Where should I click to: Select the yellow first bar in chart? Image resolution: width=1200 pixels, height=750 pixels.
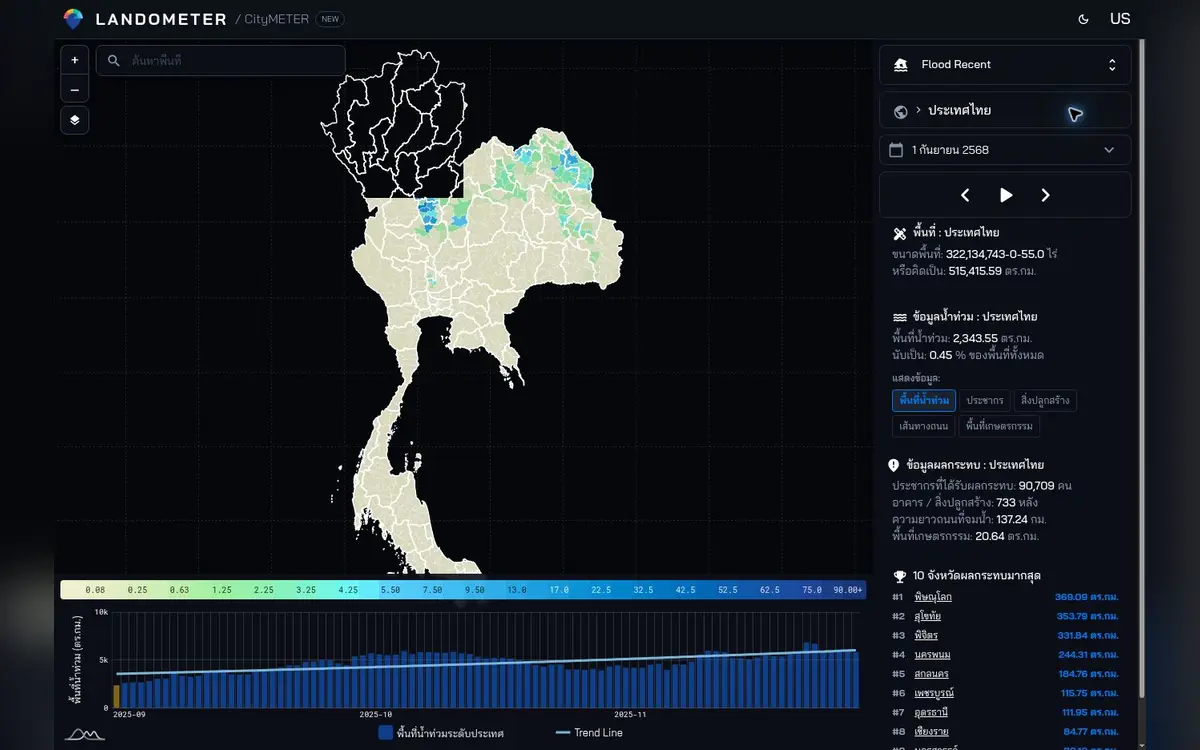116,696
